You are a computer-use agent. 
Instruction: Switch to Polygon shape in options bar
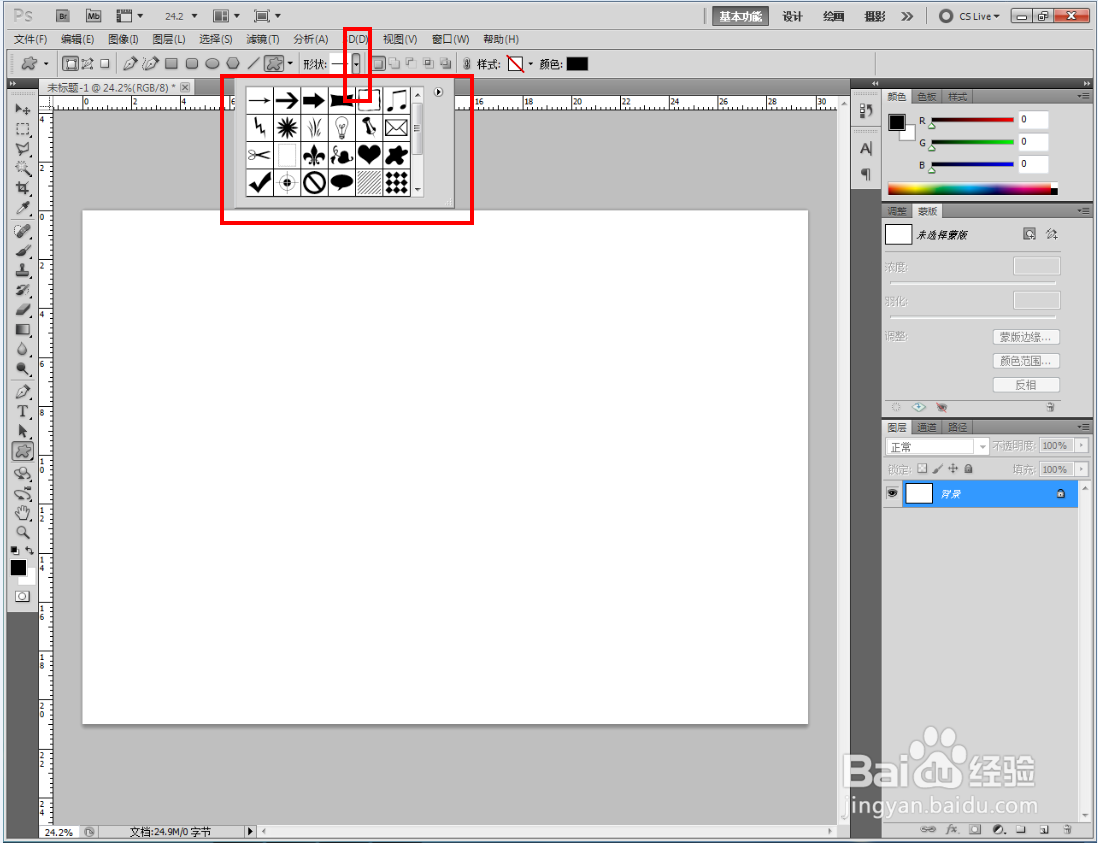(x=232, y=64)
